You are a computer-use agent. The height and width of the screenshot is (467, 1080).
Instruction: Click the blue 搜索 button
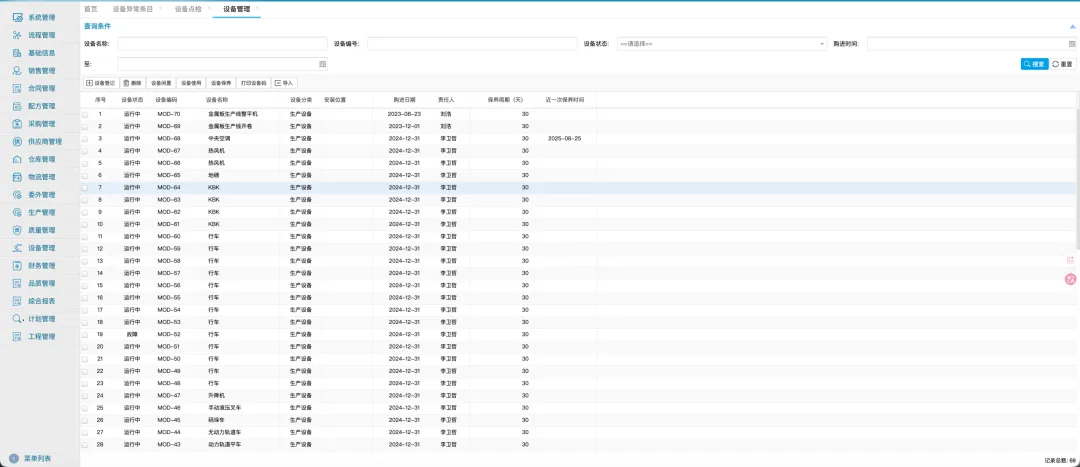pyautogui.click(x=1035, y=64)
